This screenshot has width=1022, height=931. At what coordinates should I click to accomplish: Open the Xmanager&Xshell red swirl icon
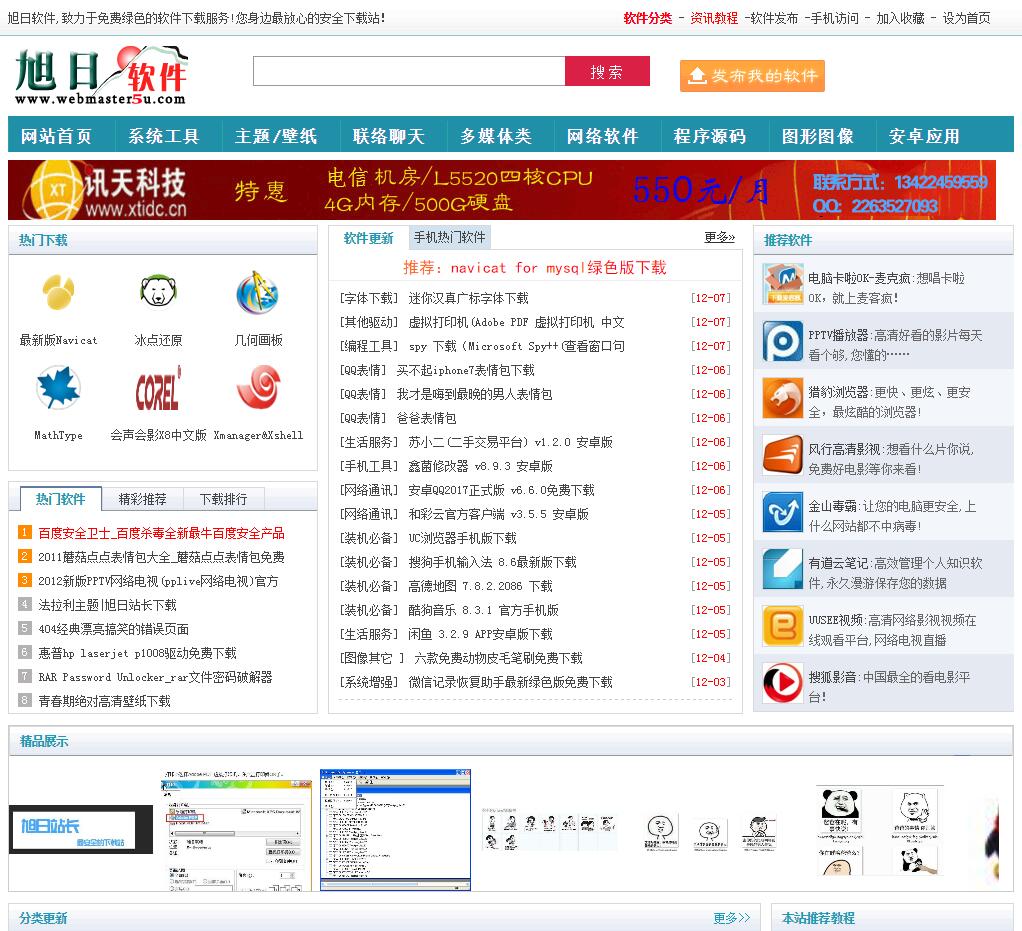(x=258, y=387)
